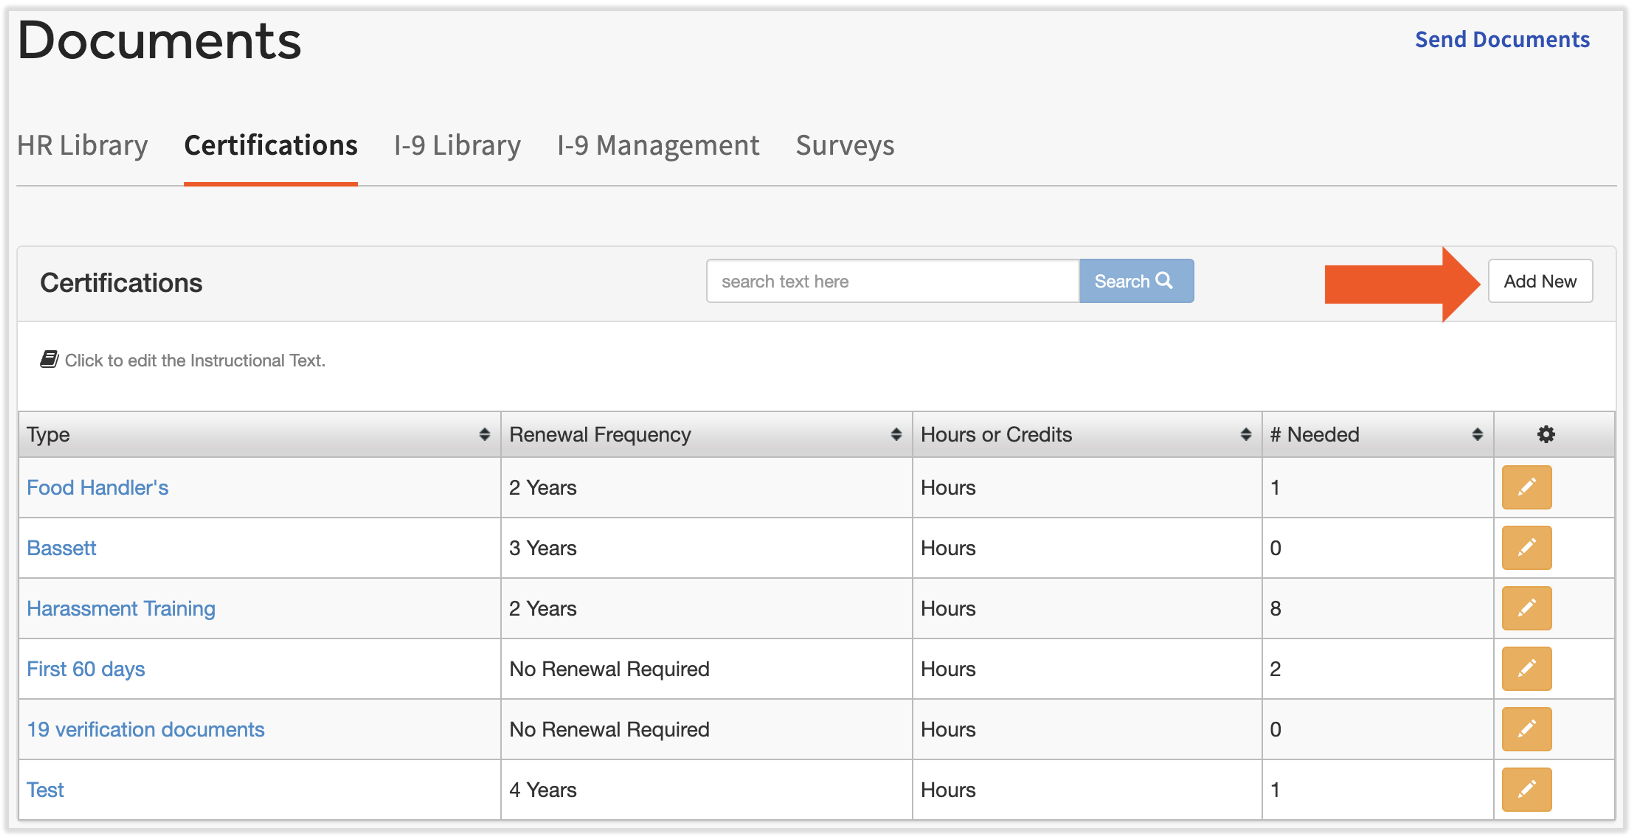Sort by Renewal Frequency column arrows

896,434
